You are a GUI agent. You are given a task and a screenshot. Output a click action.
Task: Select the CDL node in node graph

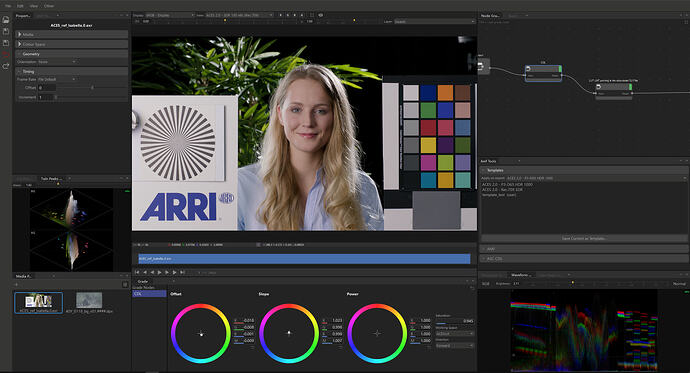tap(543, 72)
